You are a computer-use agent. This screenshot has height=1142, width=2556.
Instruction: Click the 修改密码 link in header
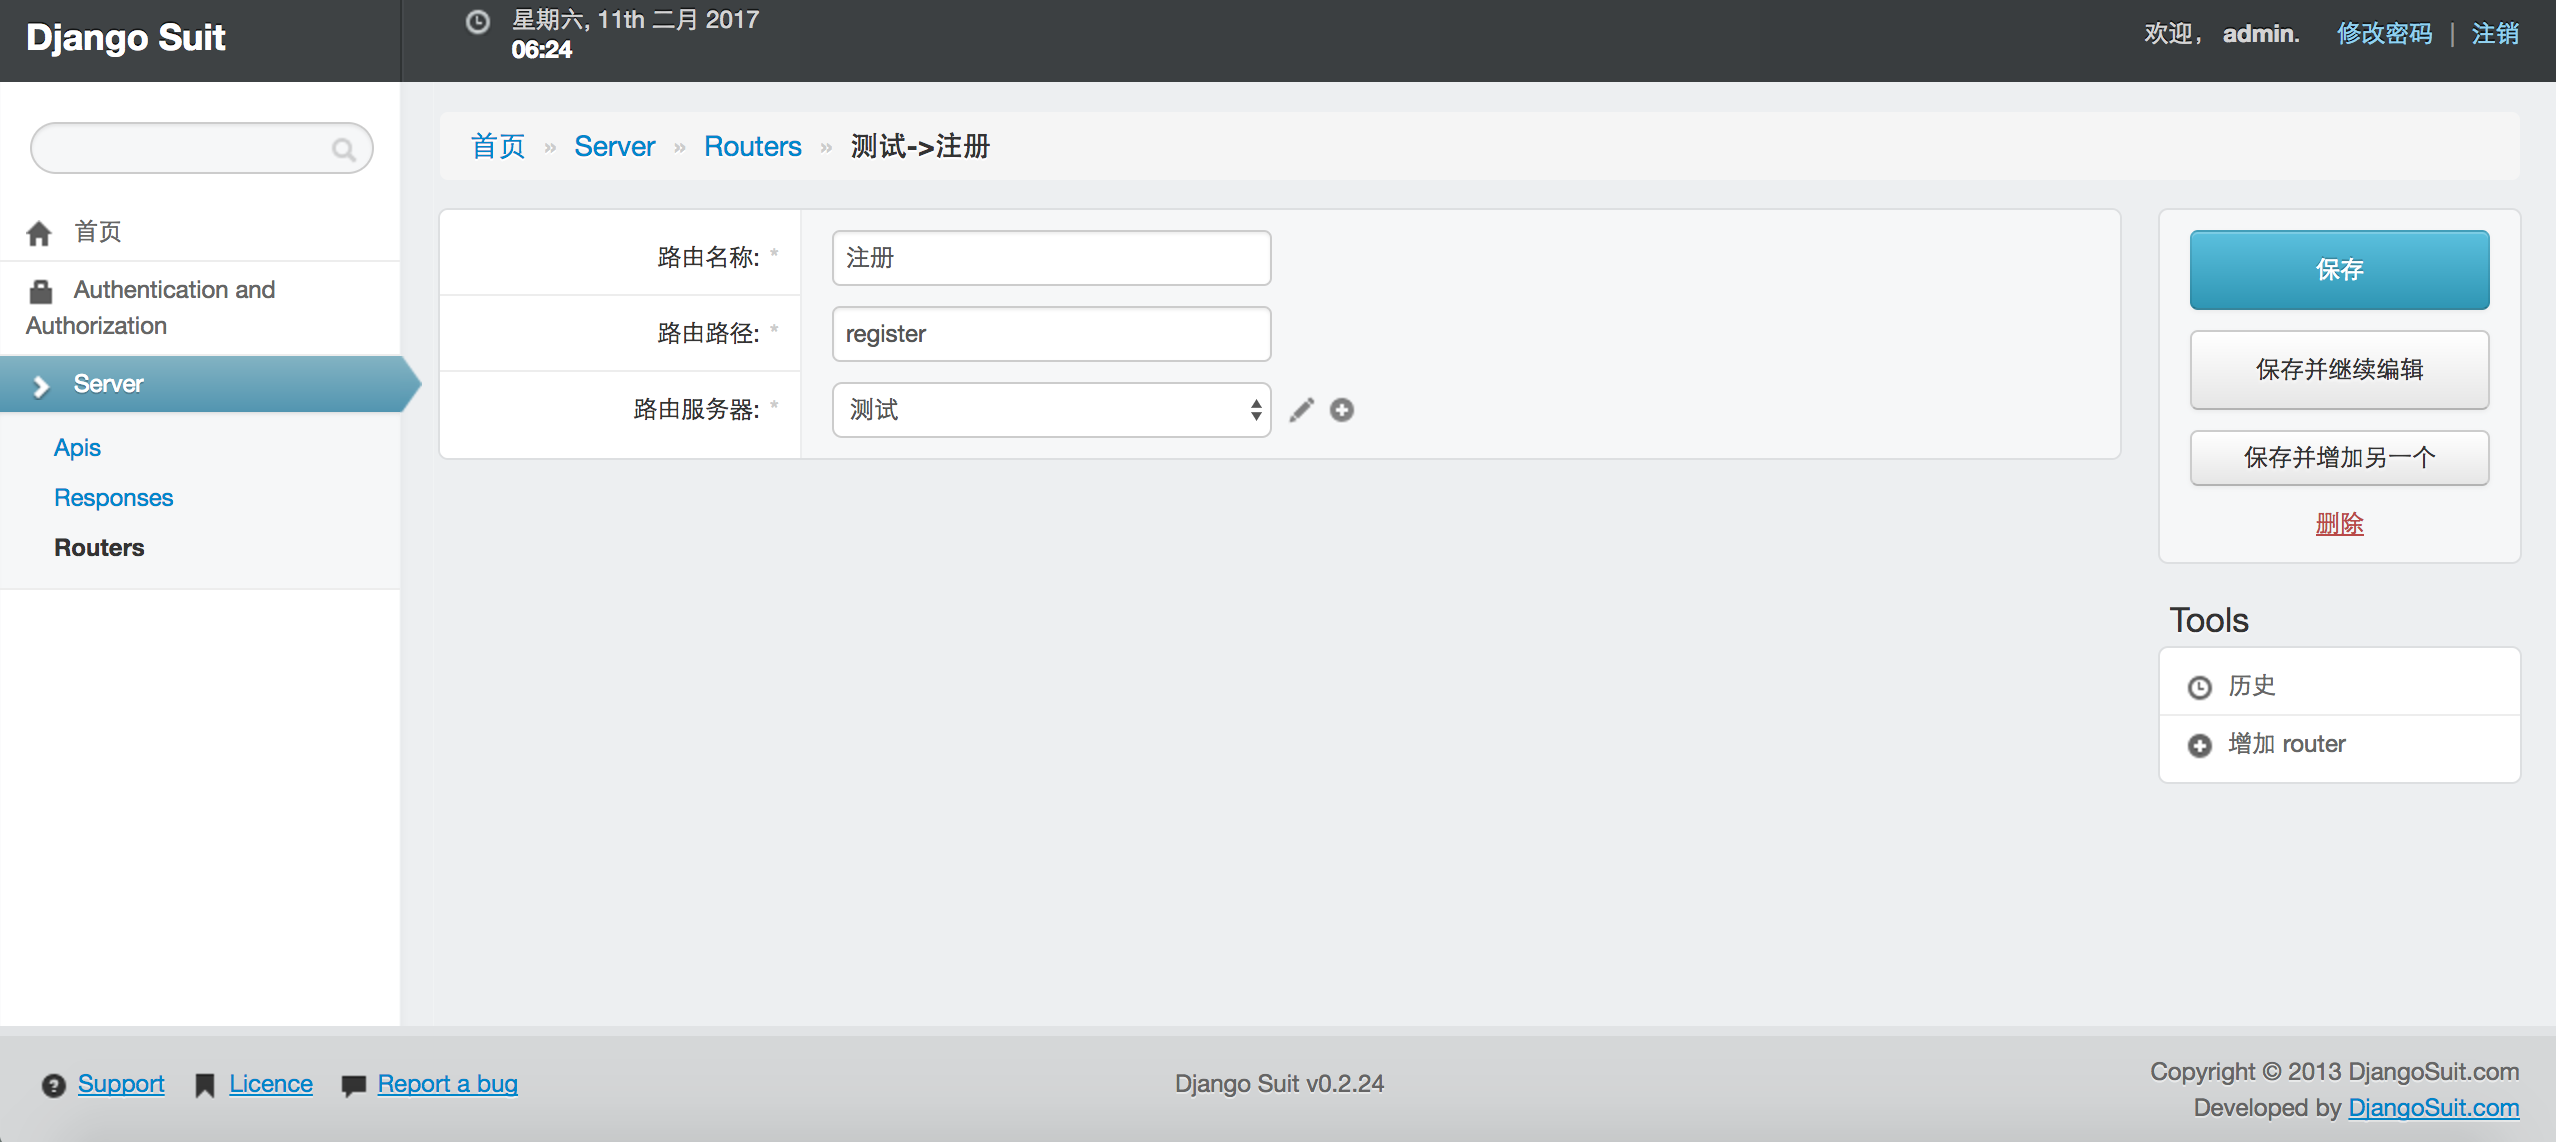tap(2383, 34)
